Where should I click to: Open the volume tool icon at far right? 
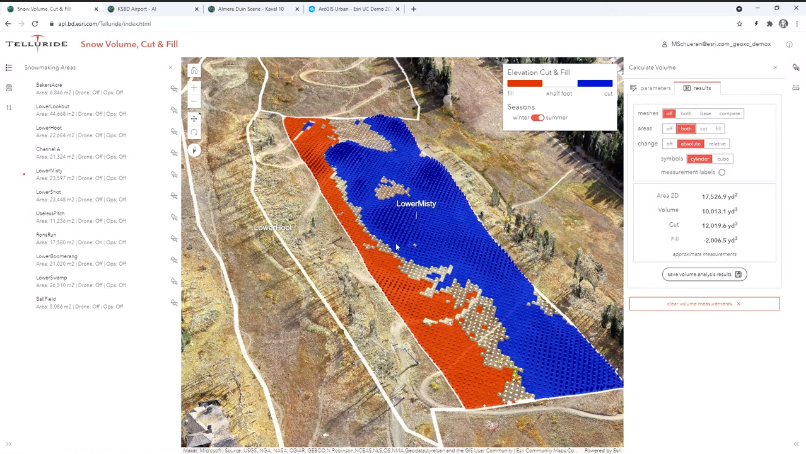tap(796, 67)
